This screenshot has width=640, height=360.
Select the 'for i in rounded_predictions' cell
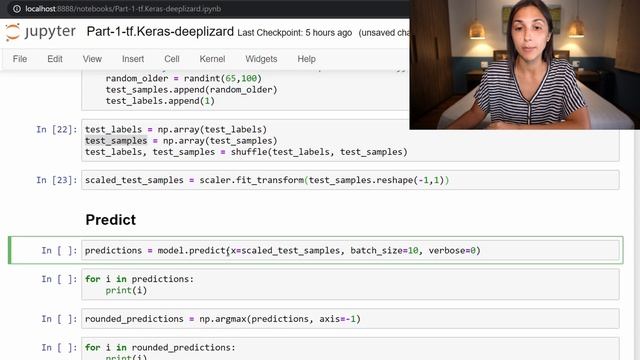[x=350, y=349]
